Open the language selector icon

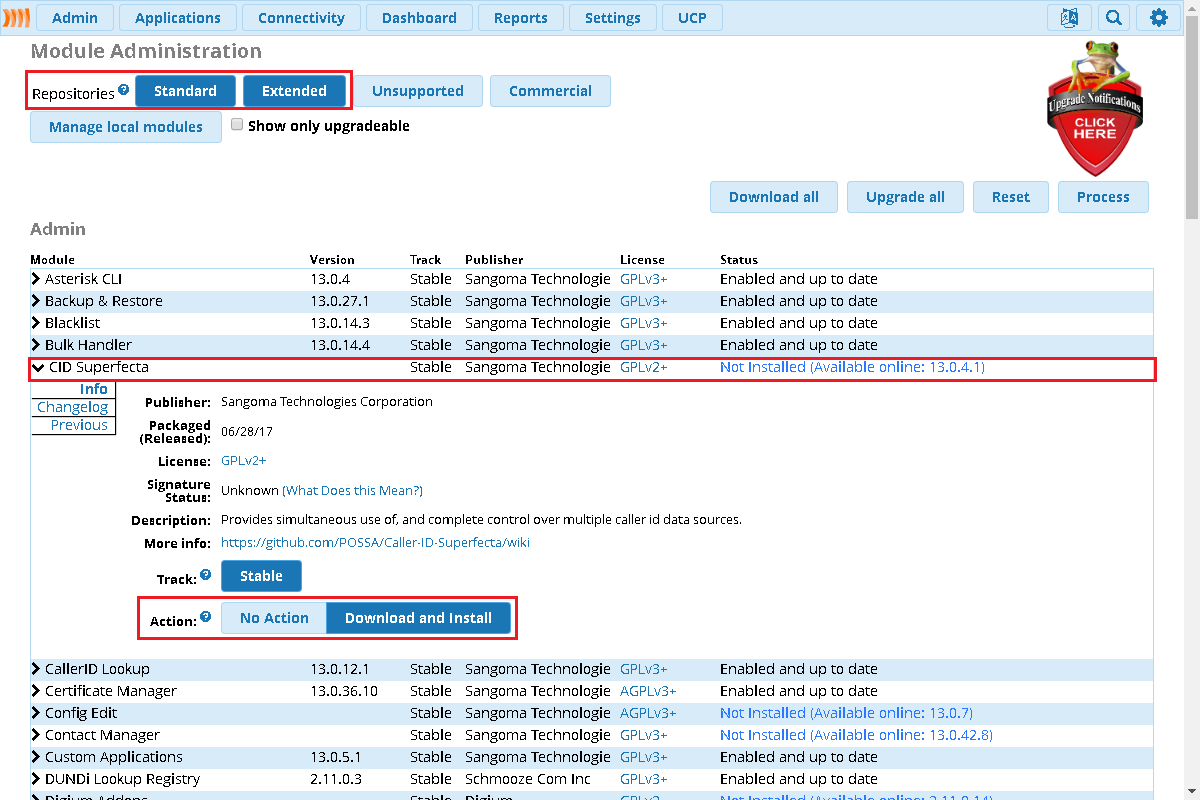click(1069, 18)
